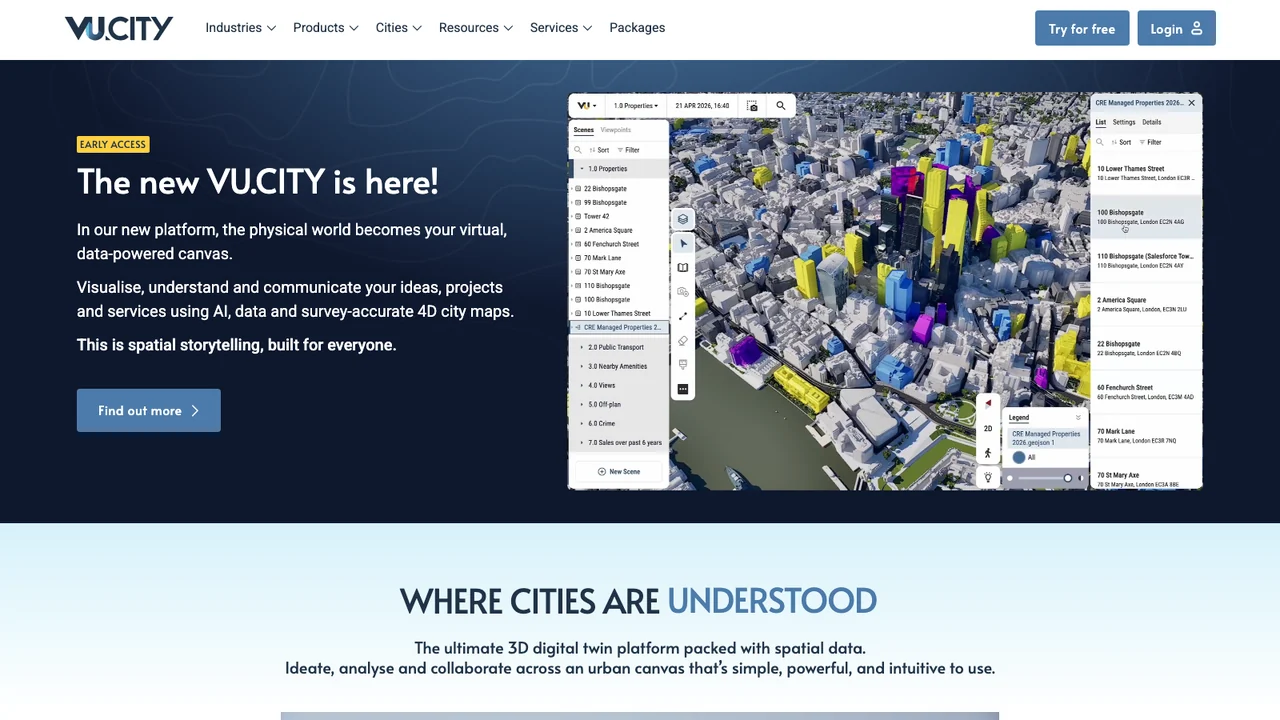Click Filter in the Scenes panel
The image size is (1280, 720).
click(x=628, y=150)
